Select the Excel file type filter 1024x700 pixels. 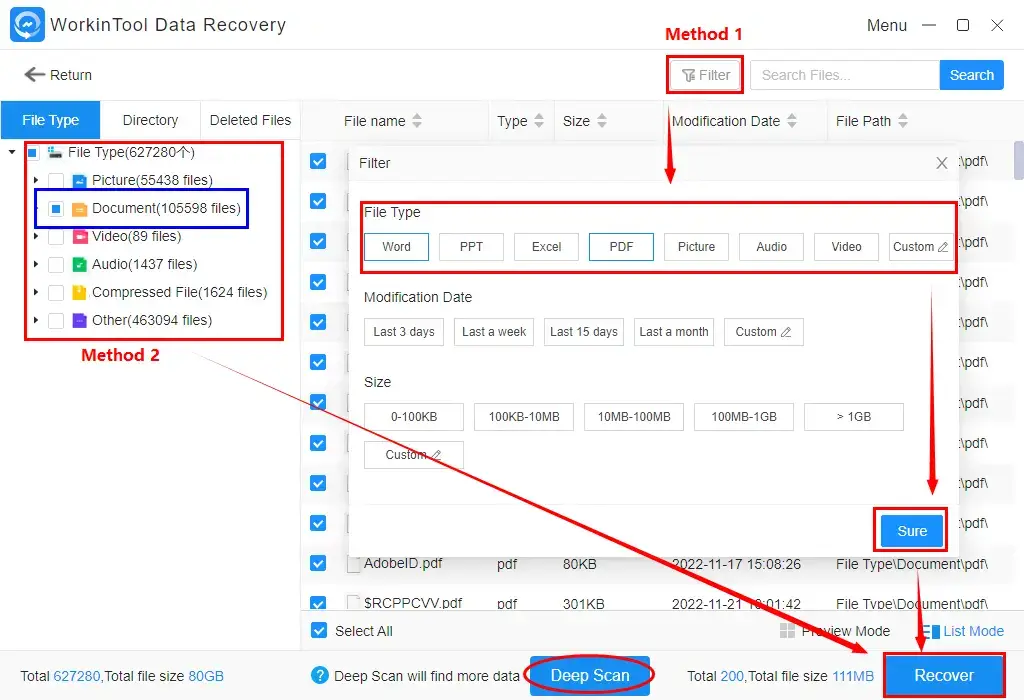(x=546, y=247)
